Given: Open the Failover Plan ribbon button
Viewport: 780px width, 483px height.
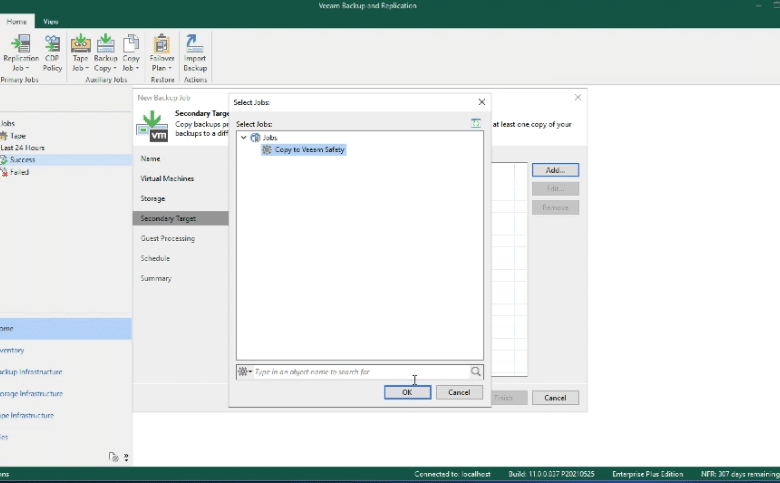Looking at the screenshot, I should 161,53.
